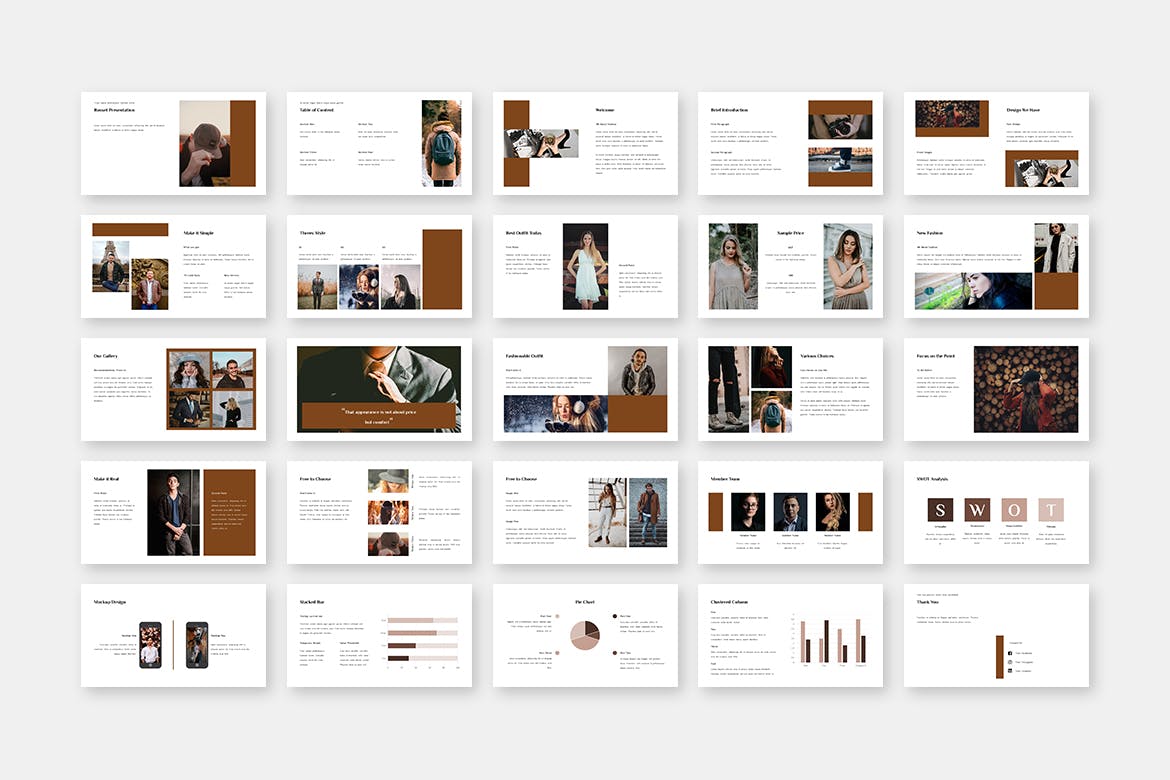This screenshot has height=780, width=1170.
Task: Select the pie chart graphic
Action: tap(584, 634)
